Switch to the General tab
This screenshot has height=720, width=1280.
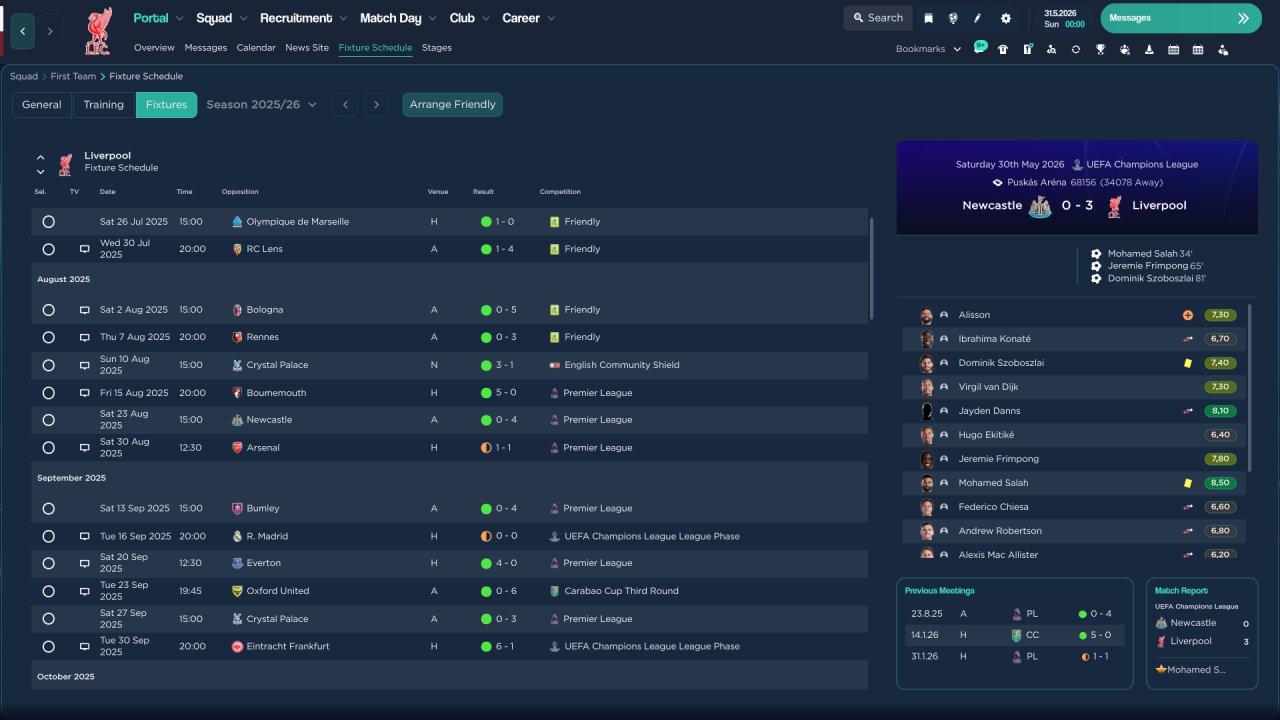tap(42, 105)
